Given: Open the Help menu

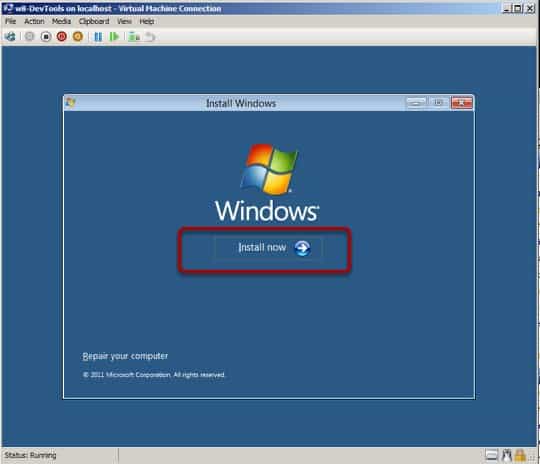Looking at the screenshot, I should 147,21.
